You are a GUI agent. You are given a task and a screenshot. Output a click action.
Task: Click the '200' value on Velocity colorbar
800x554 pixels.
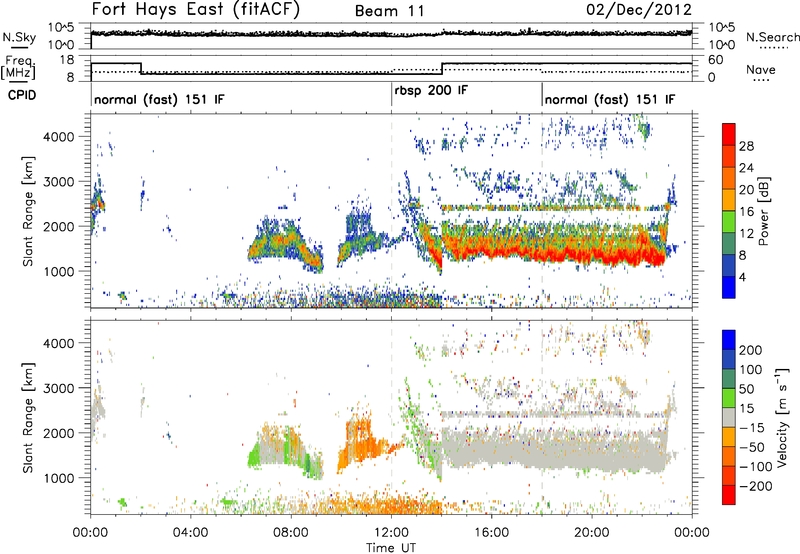coord(750,350)
